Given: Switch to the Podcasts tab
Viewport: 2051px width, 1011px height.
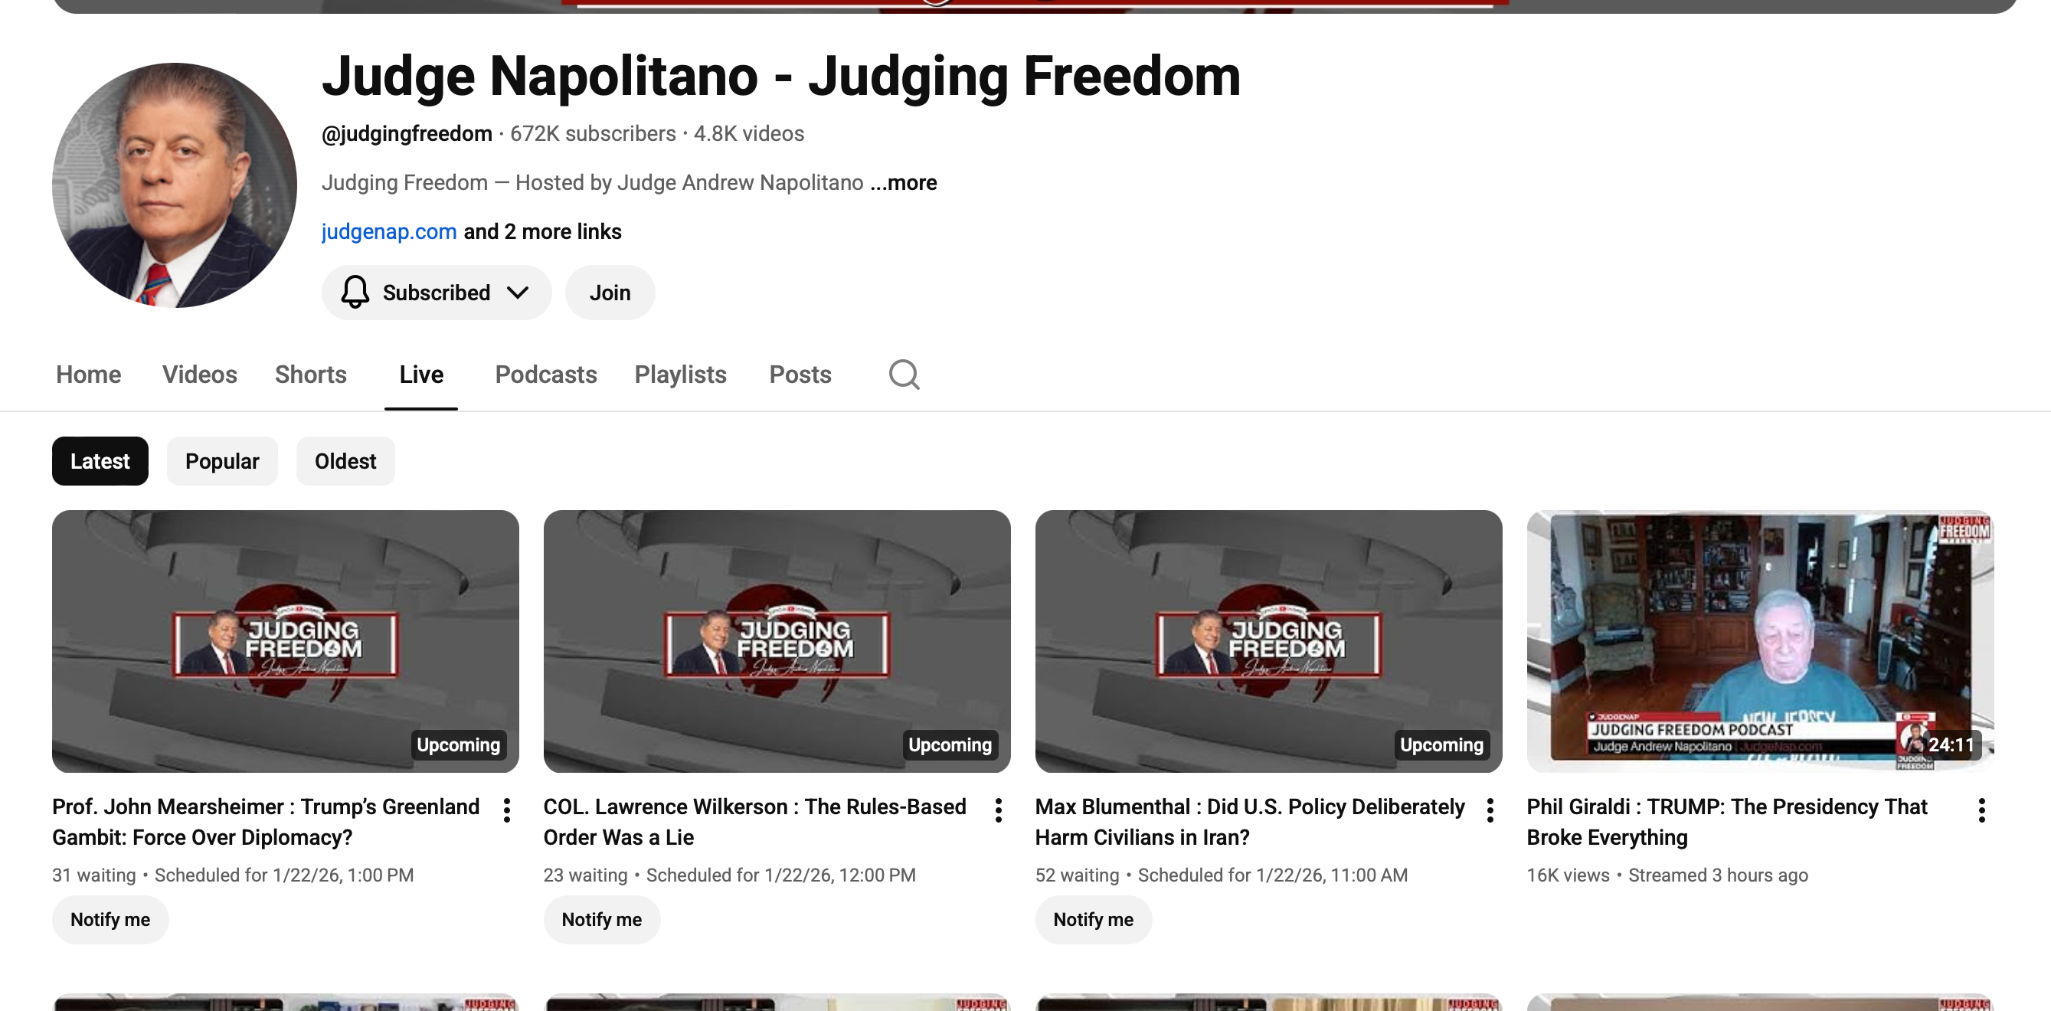Looking at the screenshot, I should point(546,375).
